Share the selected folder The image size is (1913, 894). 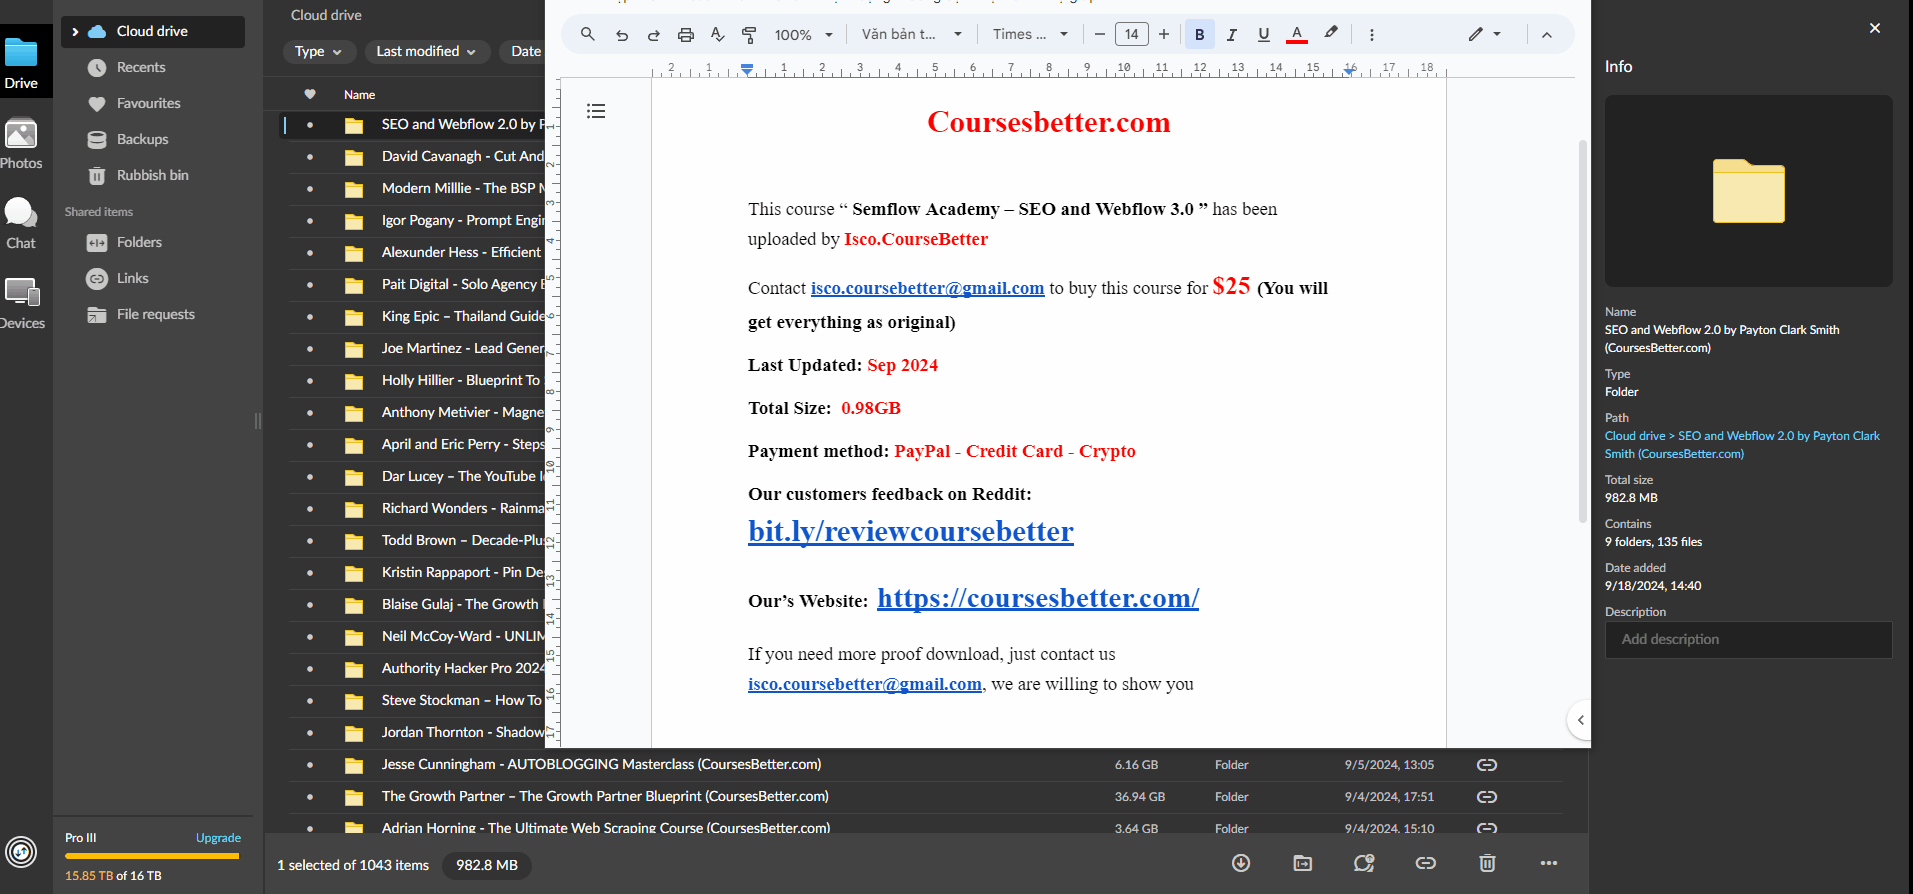(1364, 863)
